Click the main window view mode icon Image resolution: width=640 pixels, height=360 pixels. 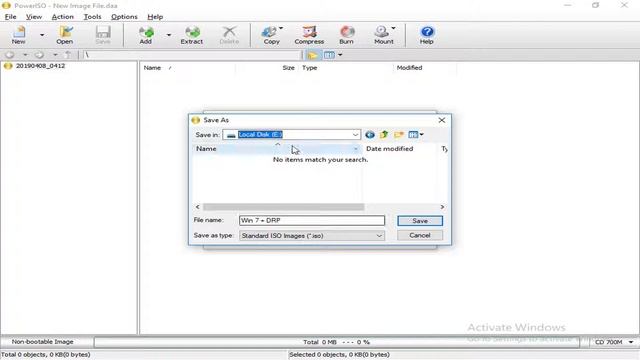329,55
